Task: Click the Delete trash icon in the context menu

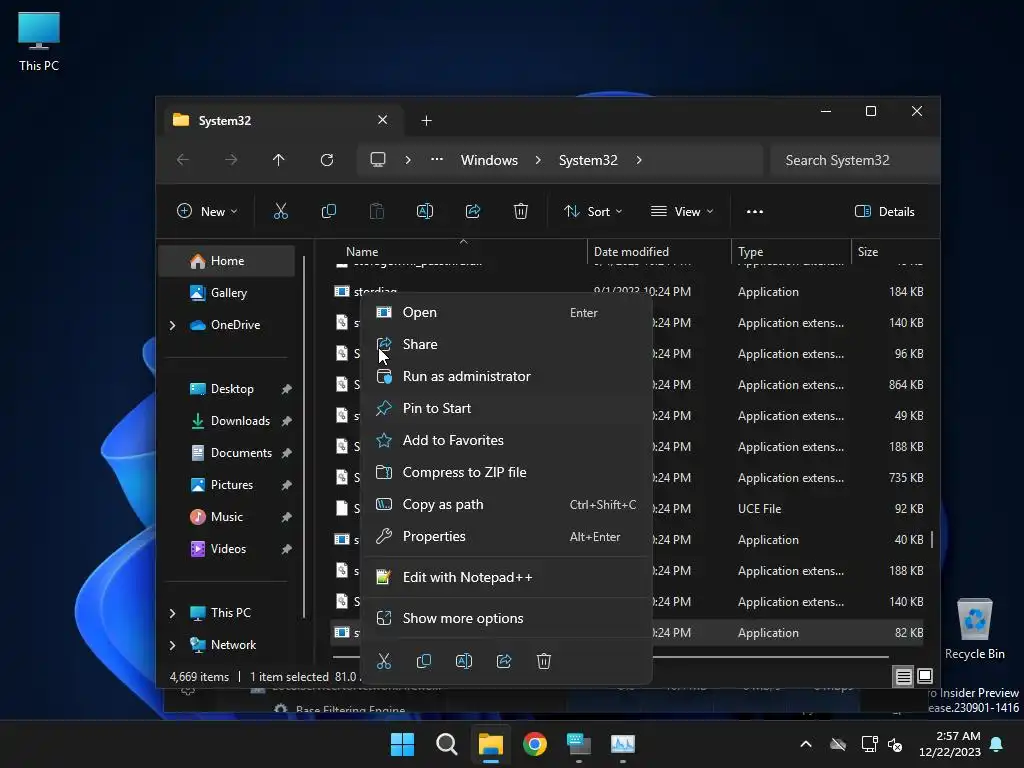Action: (x=543, y=661)
